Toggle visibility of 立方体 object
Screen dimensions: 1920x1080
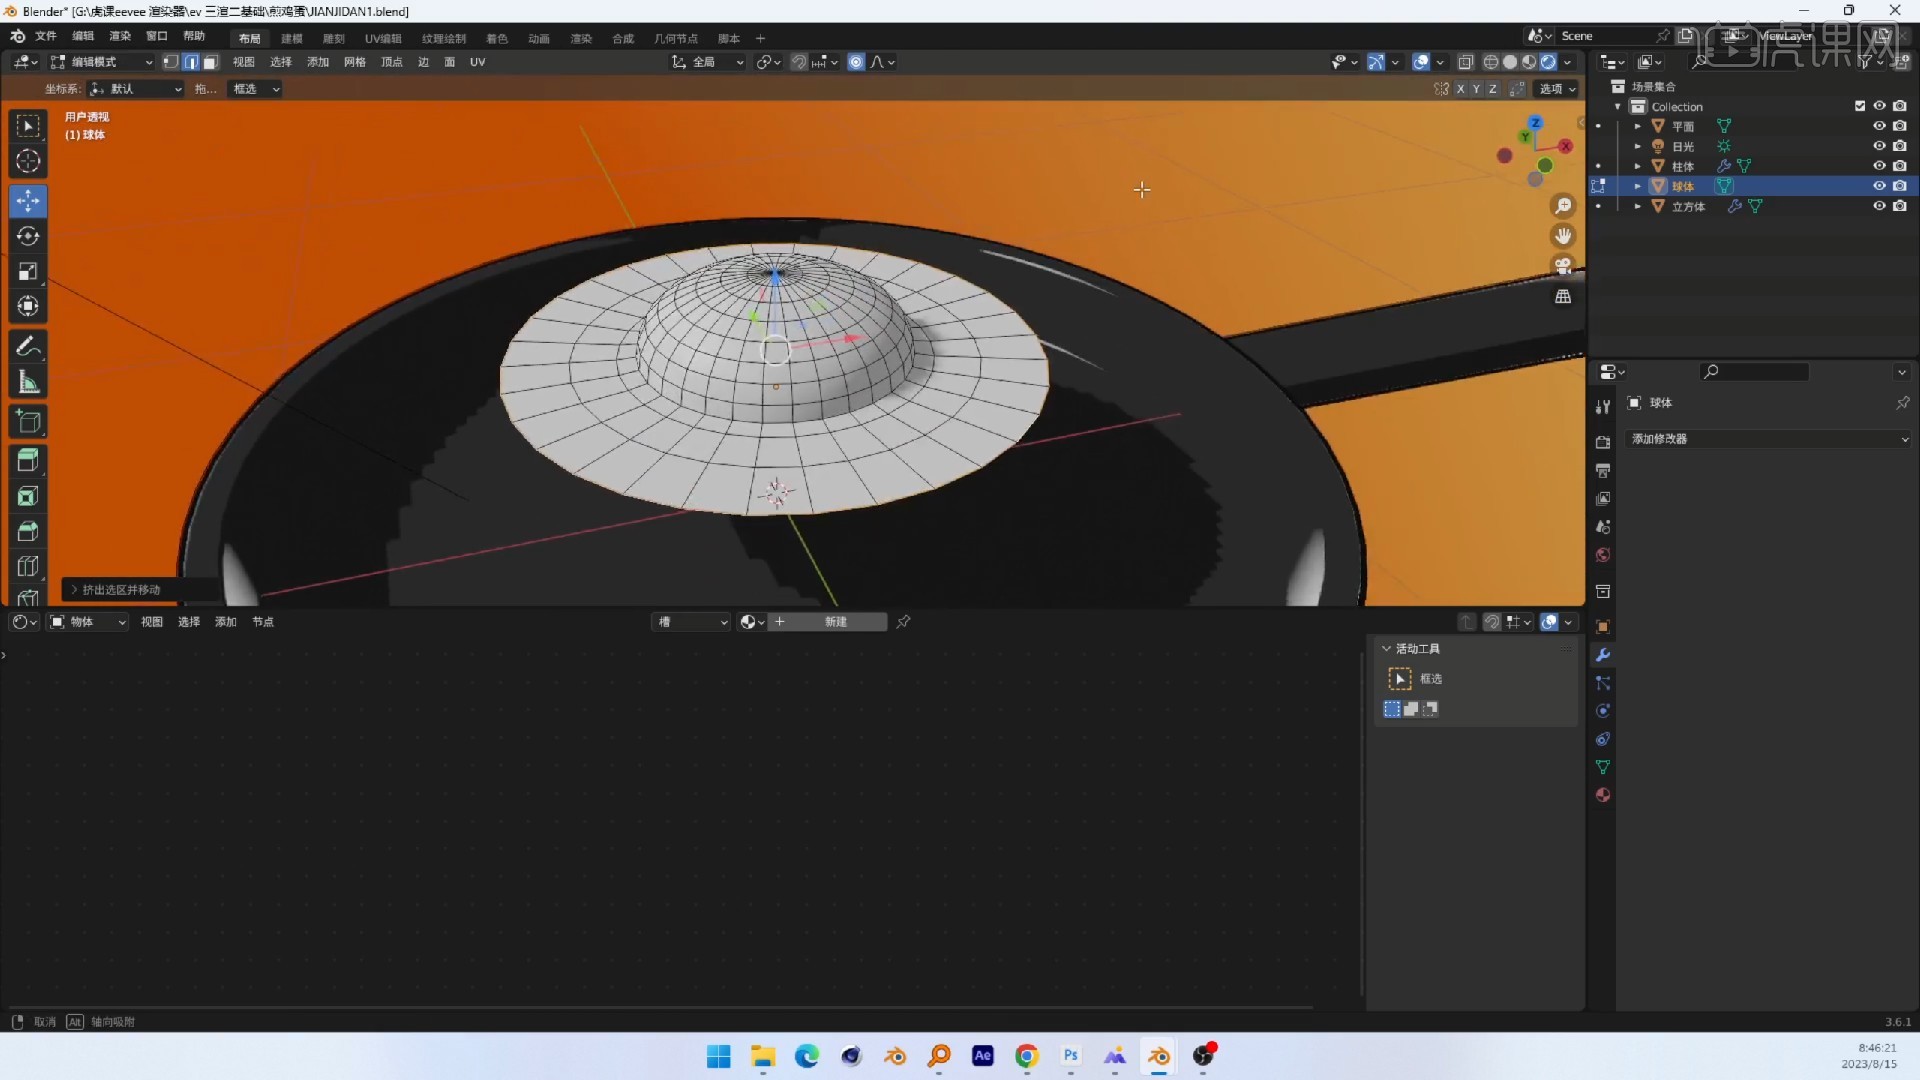click(1879, 206)
